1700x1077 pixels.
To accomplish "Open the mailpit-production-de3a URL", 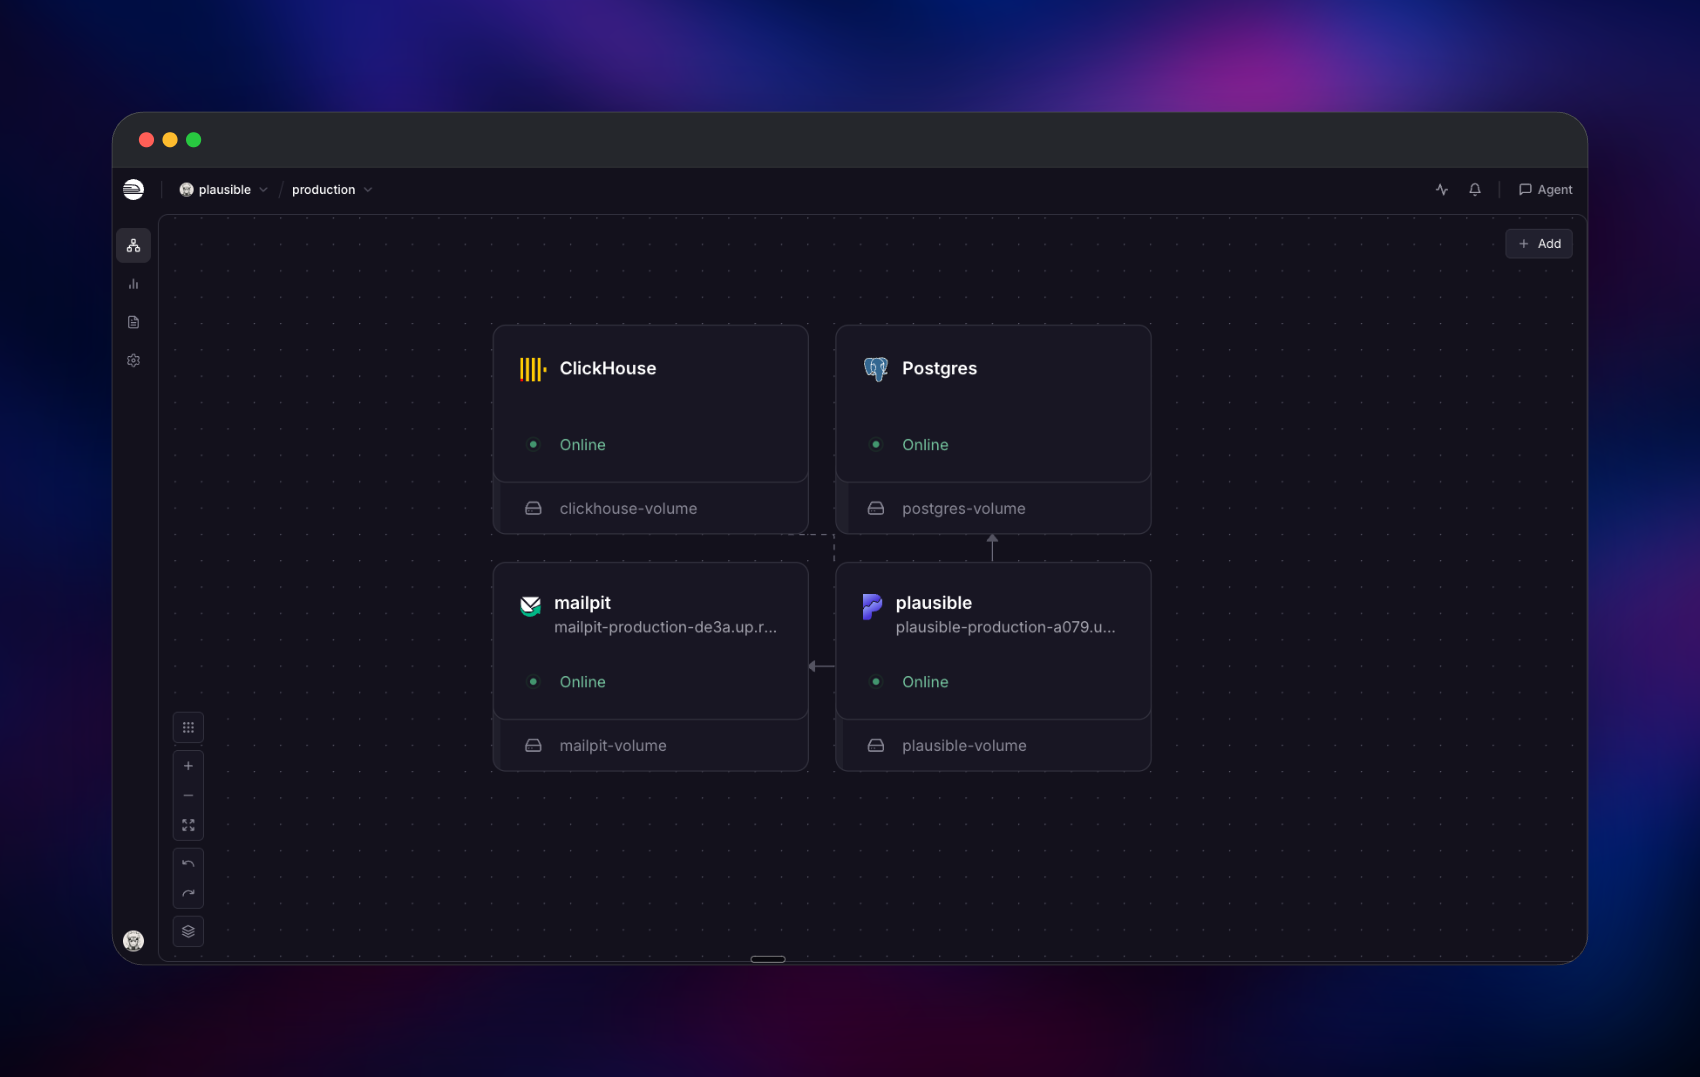I will coord(666,627).
